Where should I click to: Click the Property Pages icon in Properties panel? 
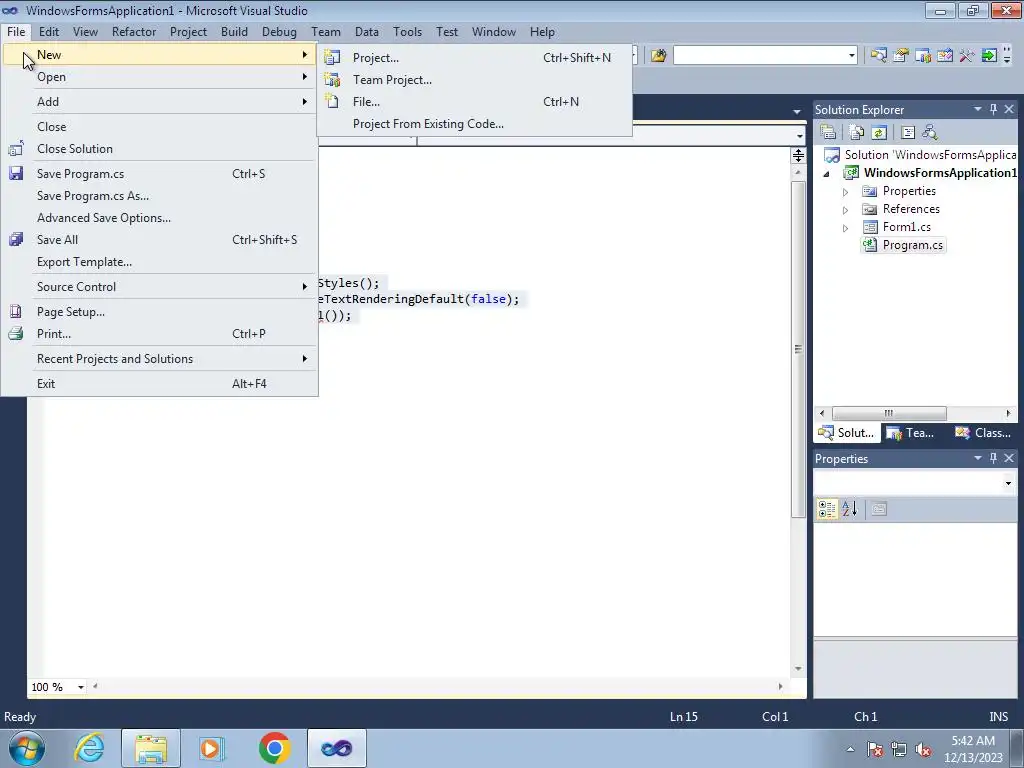(879, 509)
